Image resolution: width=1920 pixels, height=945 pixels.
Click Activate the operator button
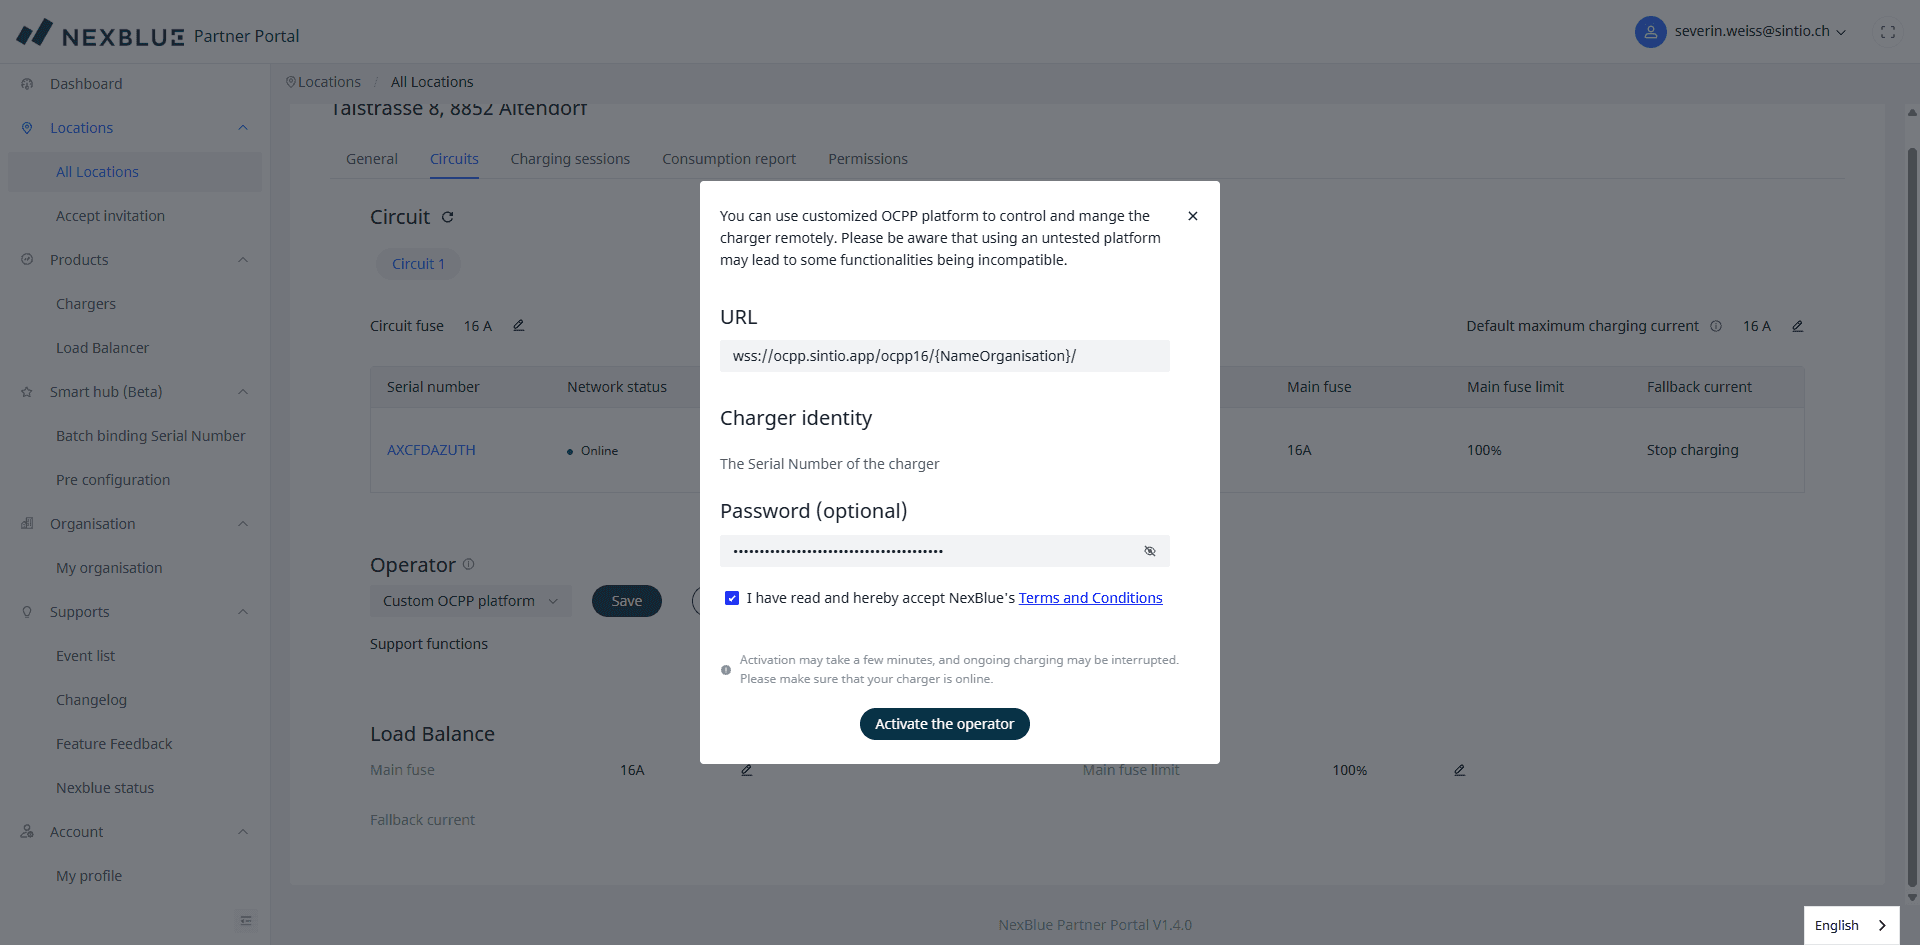click(944, 724)
